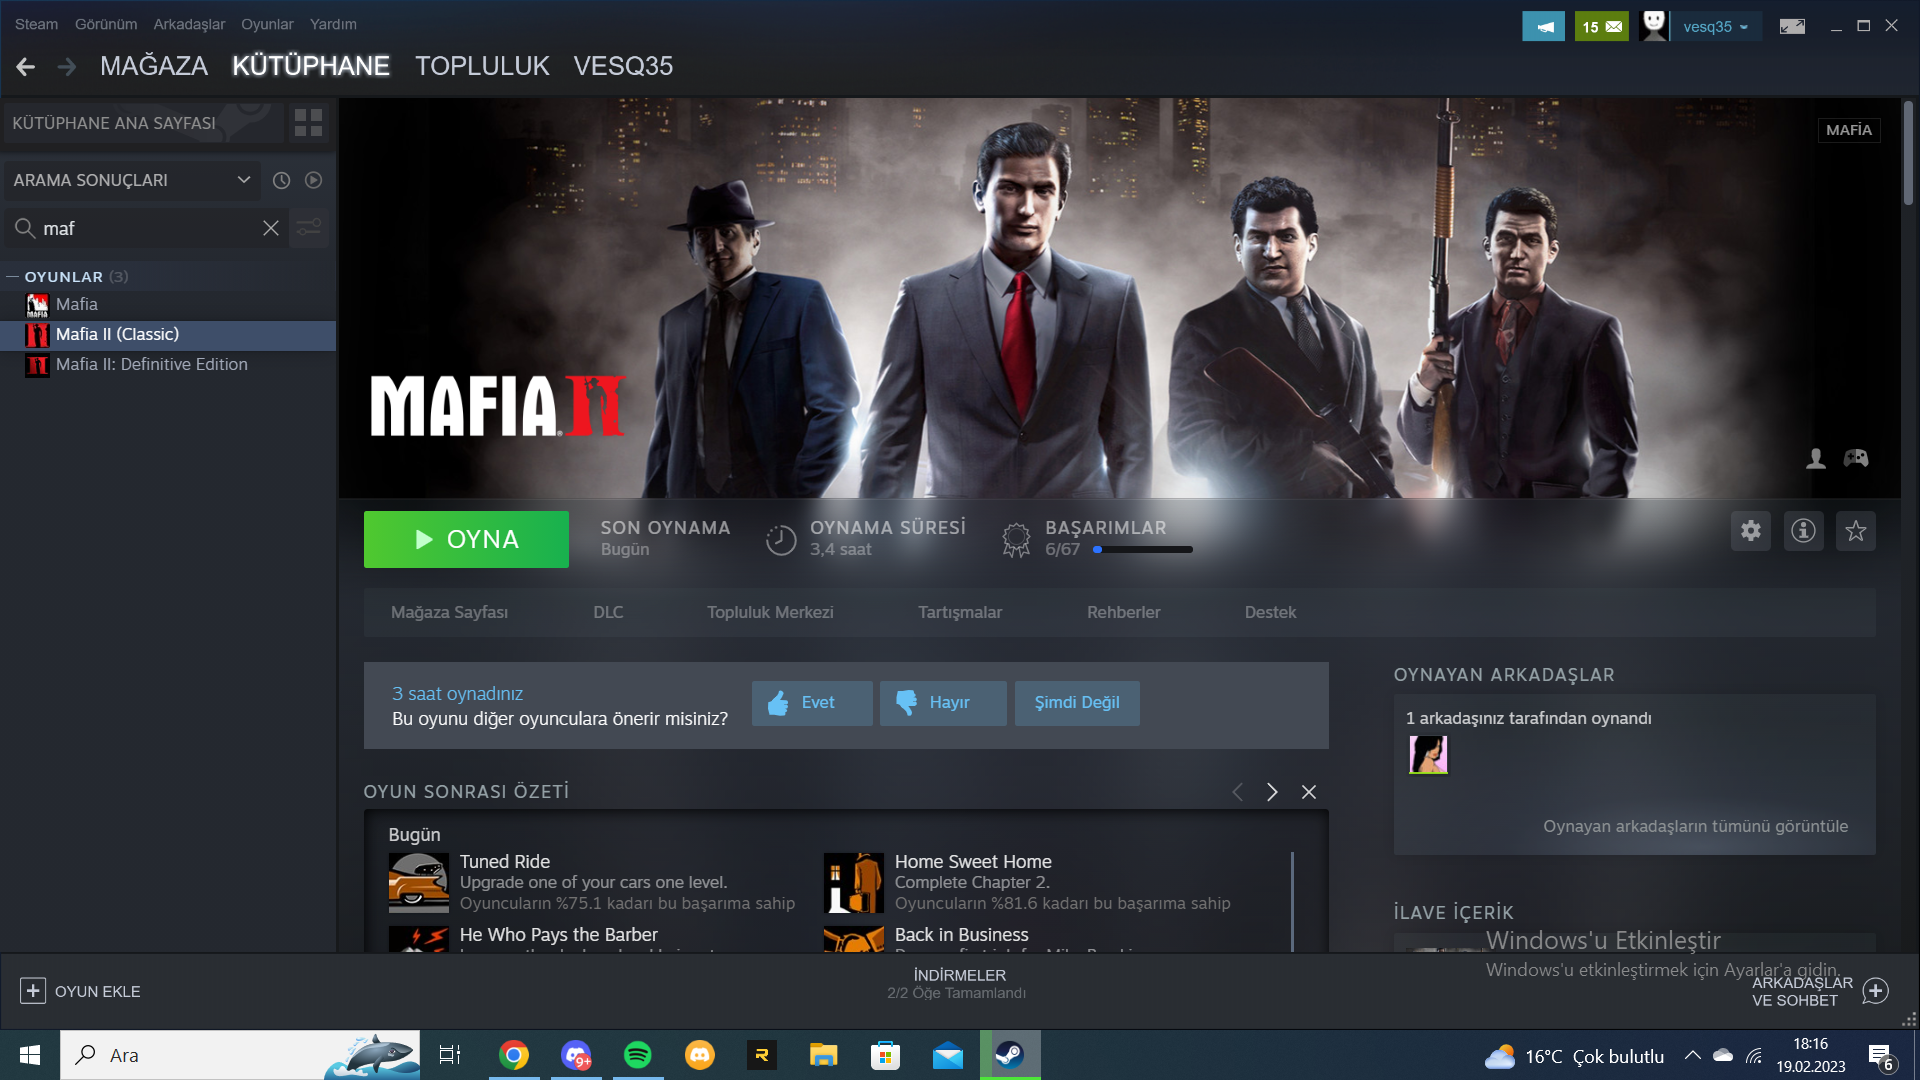1920x1080 pixels.
Task: Open vesq35 account dropdown
Action: 1715,27
